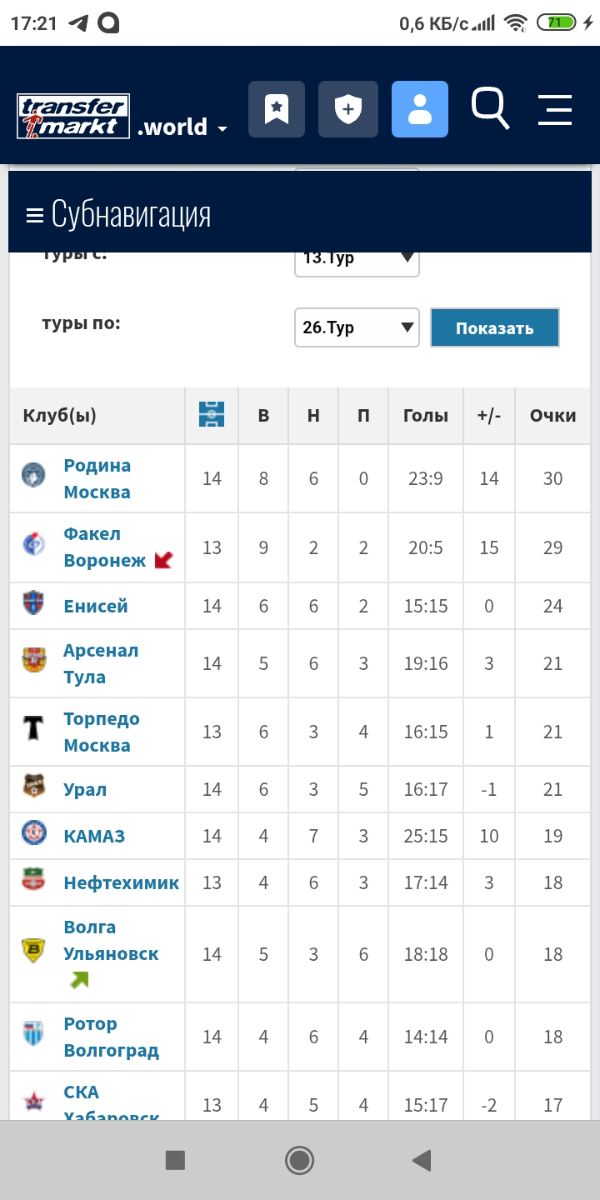This screenshot has height=1200, width=600.
Task: Expand the Субнавигация menu
Action: pyautogui.click(x=118, y=214)
